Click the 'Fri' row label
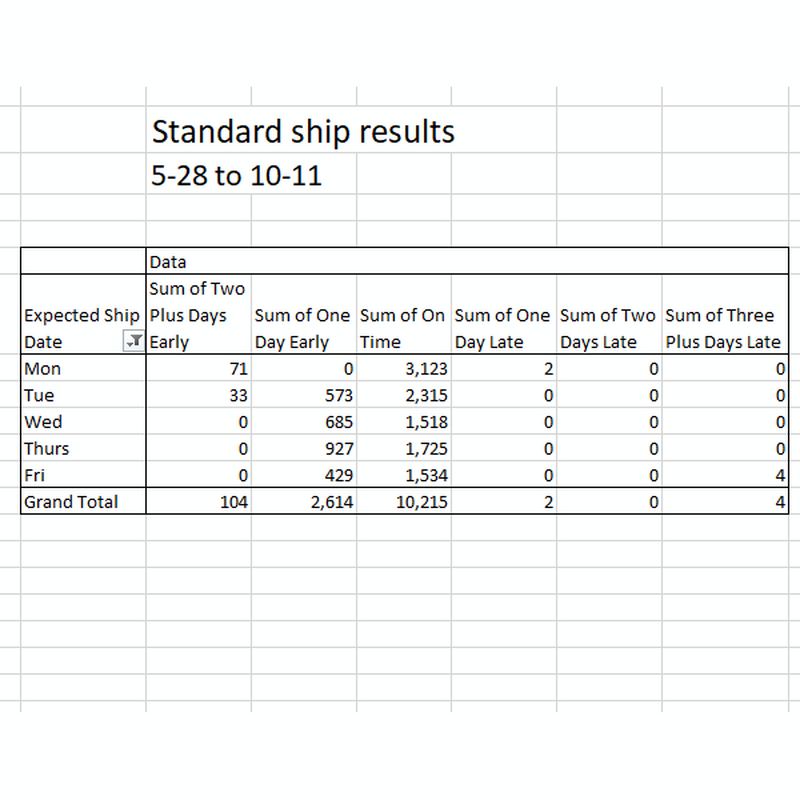Image resolution: width=800 pixels, height=800 pixels. click(x=34, y=475)
